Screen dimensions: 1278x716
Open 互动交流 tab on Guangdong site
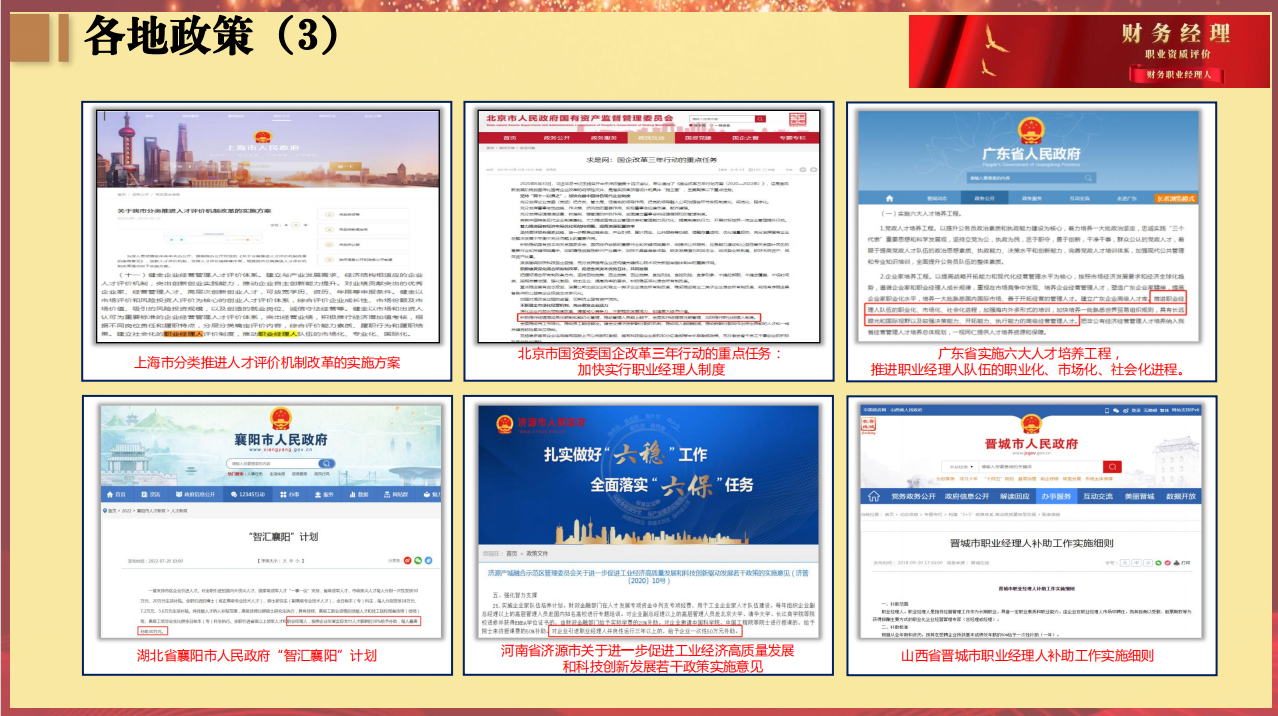tap(1079, 198)
